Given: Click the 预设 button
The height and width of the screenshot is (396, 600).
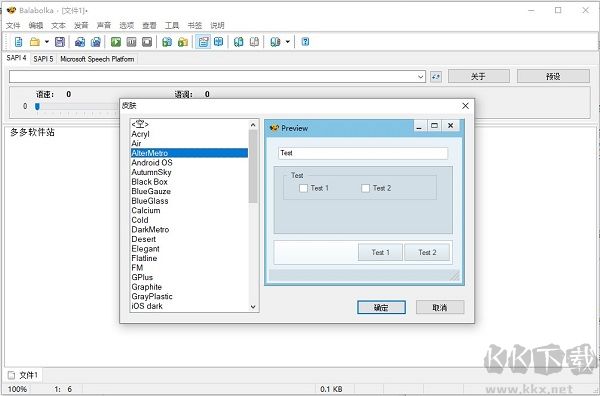Looking at the screenshot, I should pyautogui.click(x=553, y=76).
